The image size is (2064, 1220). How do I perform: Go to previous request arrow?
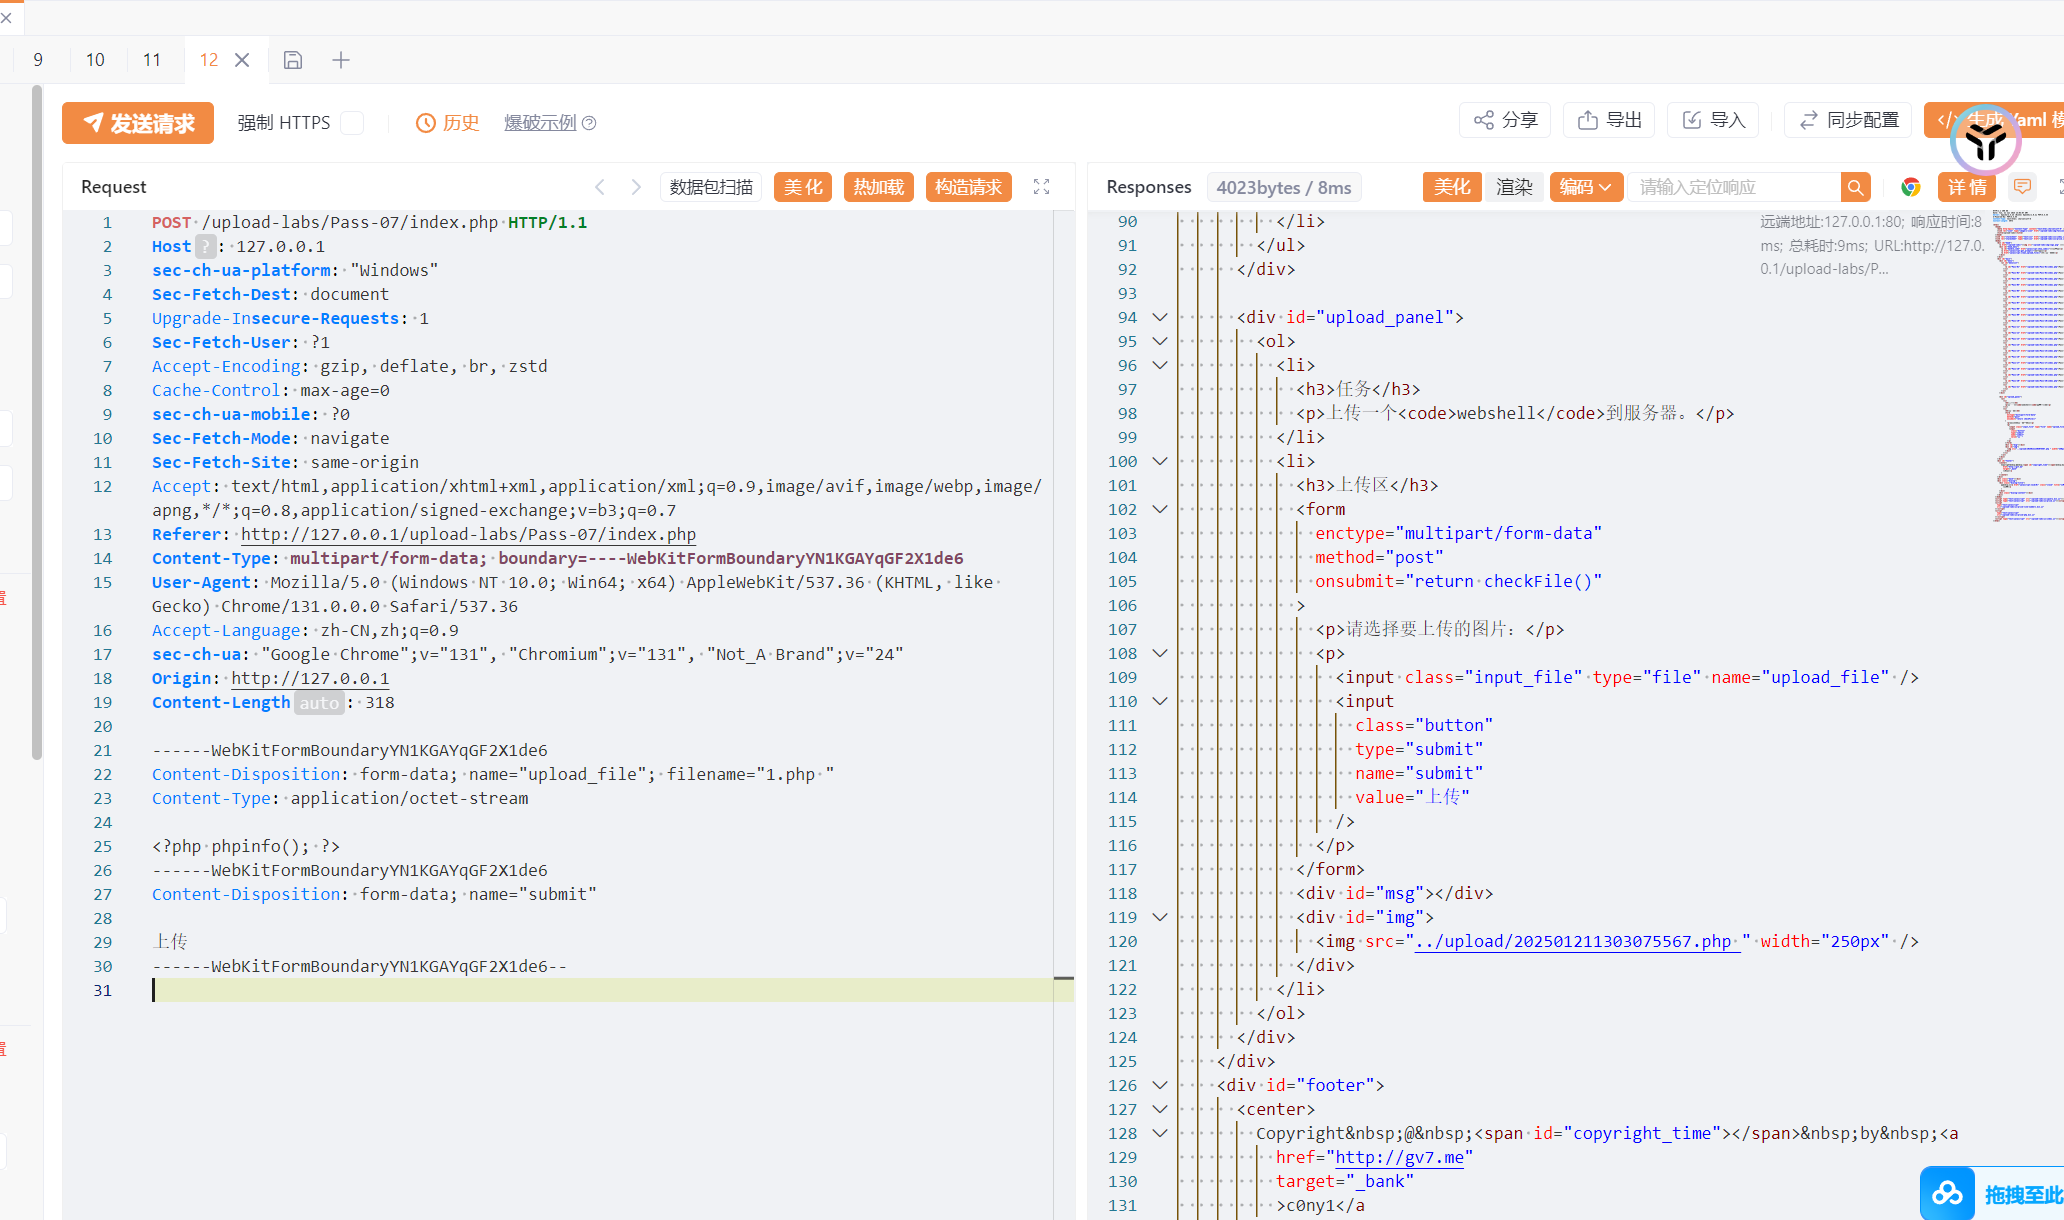coord(600,187)
